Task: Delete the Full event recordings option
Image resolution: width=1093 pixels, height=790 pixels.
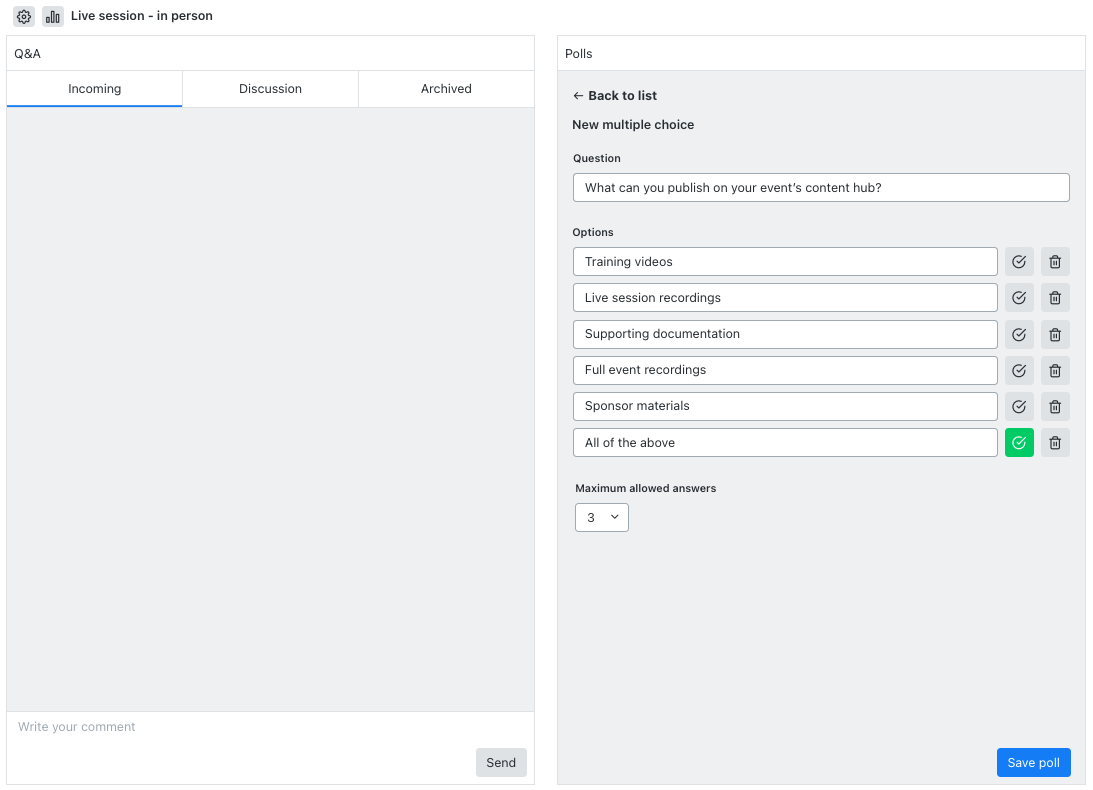Action: tap(1055, 370)
